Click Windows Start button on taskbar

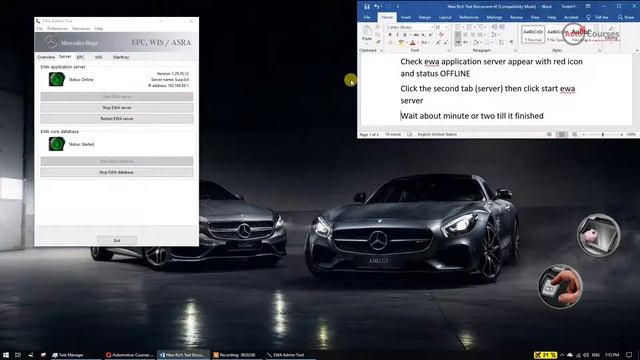6,355
